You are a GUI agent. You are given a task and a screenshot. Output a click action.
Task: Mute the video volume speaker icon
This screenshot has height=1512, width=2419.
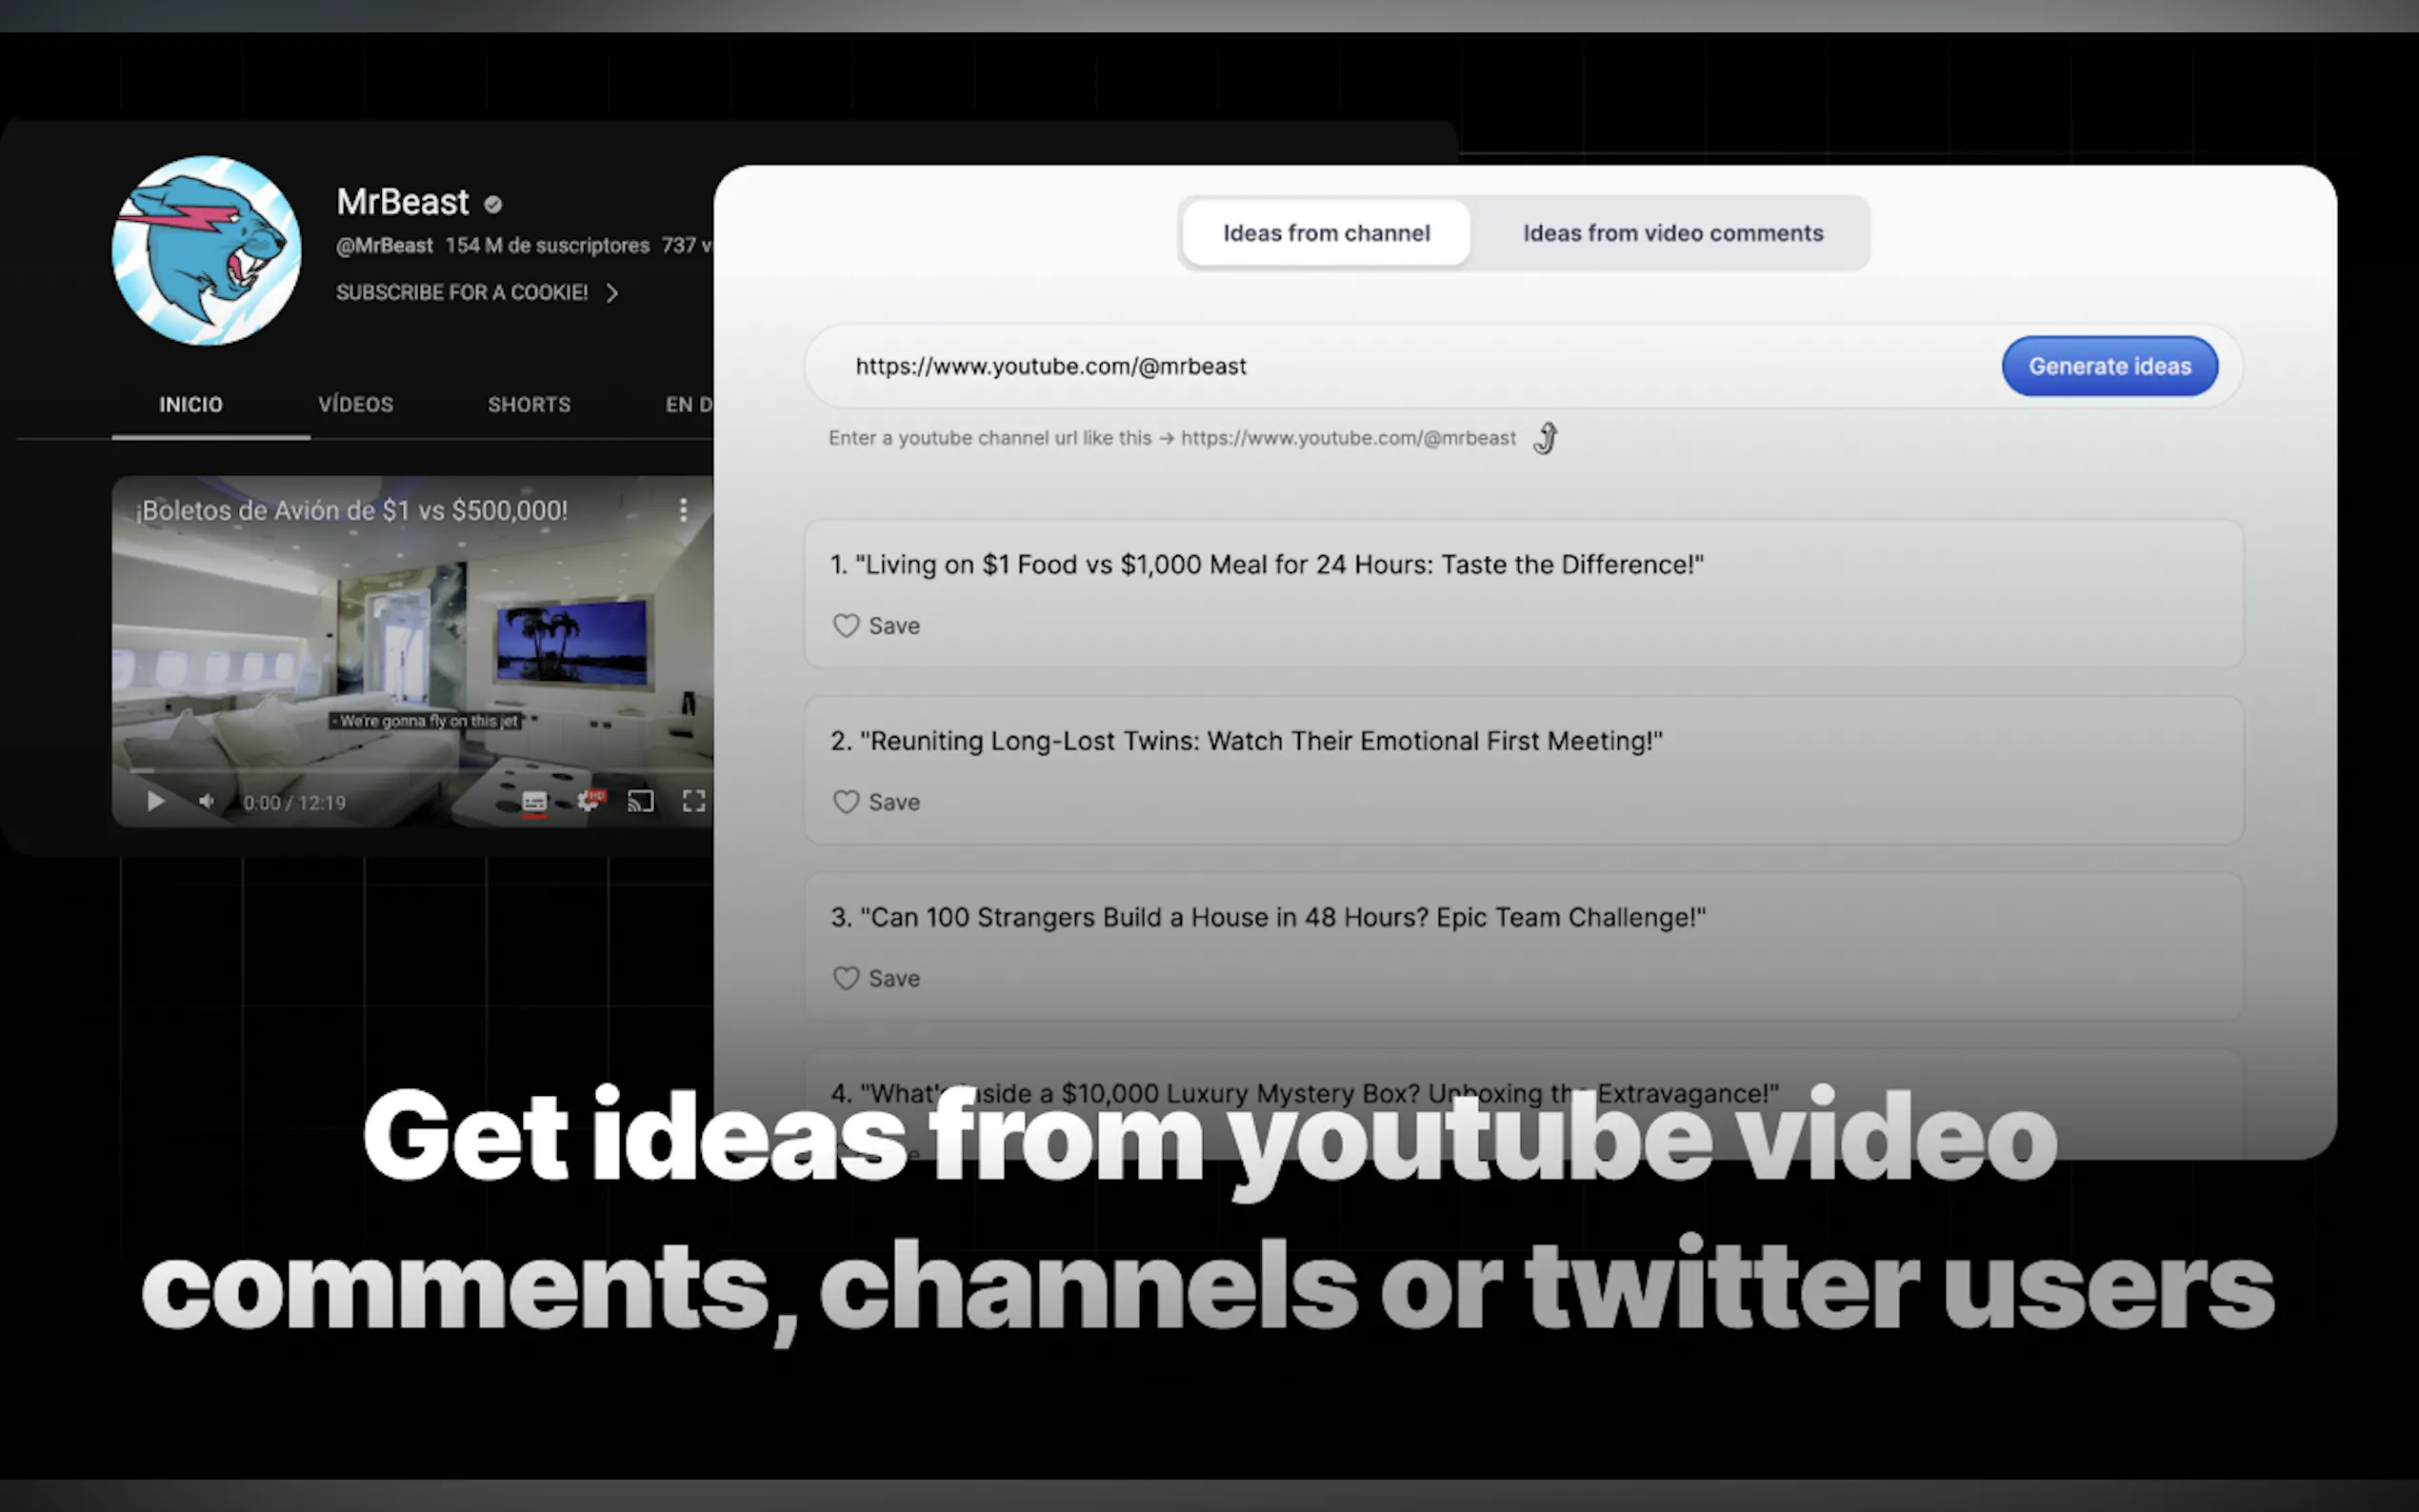coord(207,801)
